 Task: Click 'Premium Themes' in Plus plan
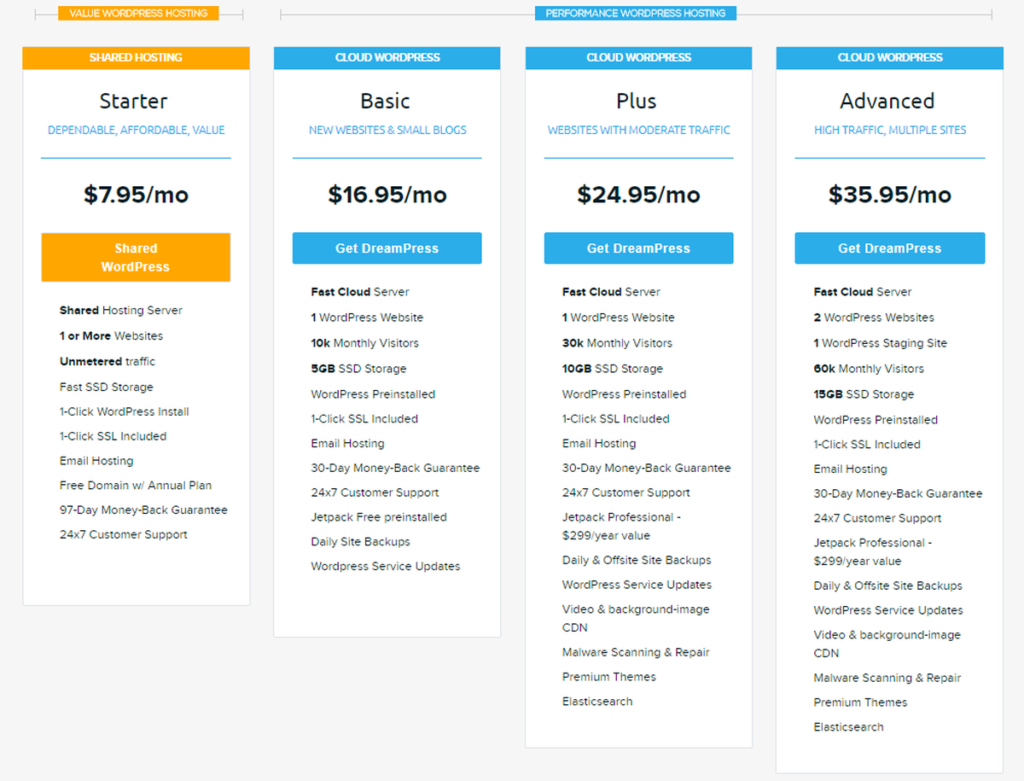point(609,677)
